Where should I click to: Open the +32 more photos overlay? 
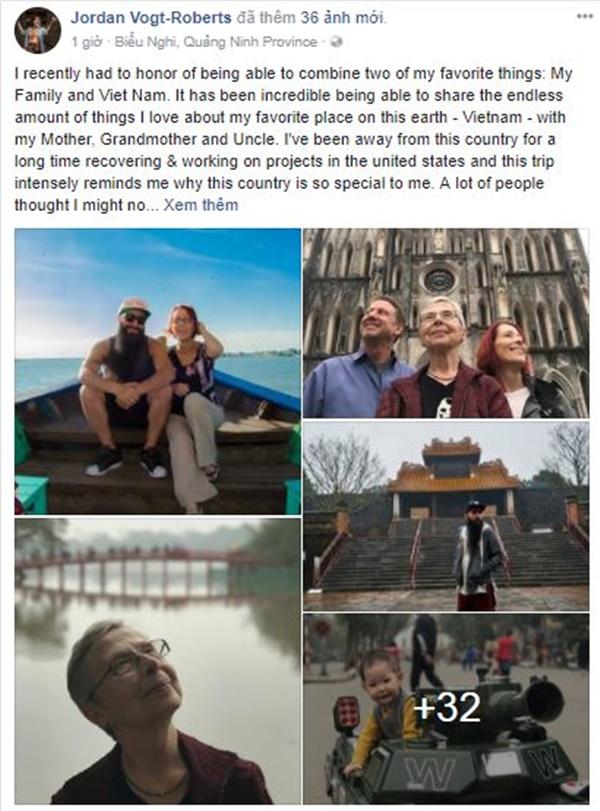(x=447, y=707)
